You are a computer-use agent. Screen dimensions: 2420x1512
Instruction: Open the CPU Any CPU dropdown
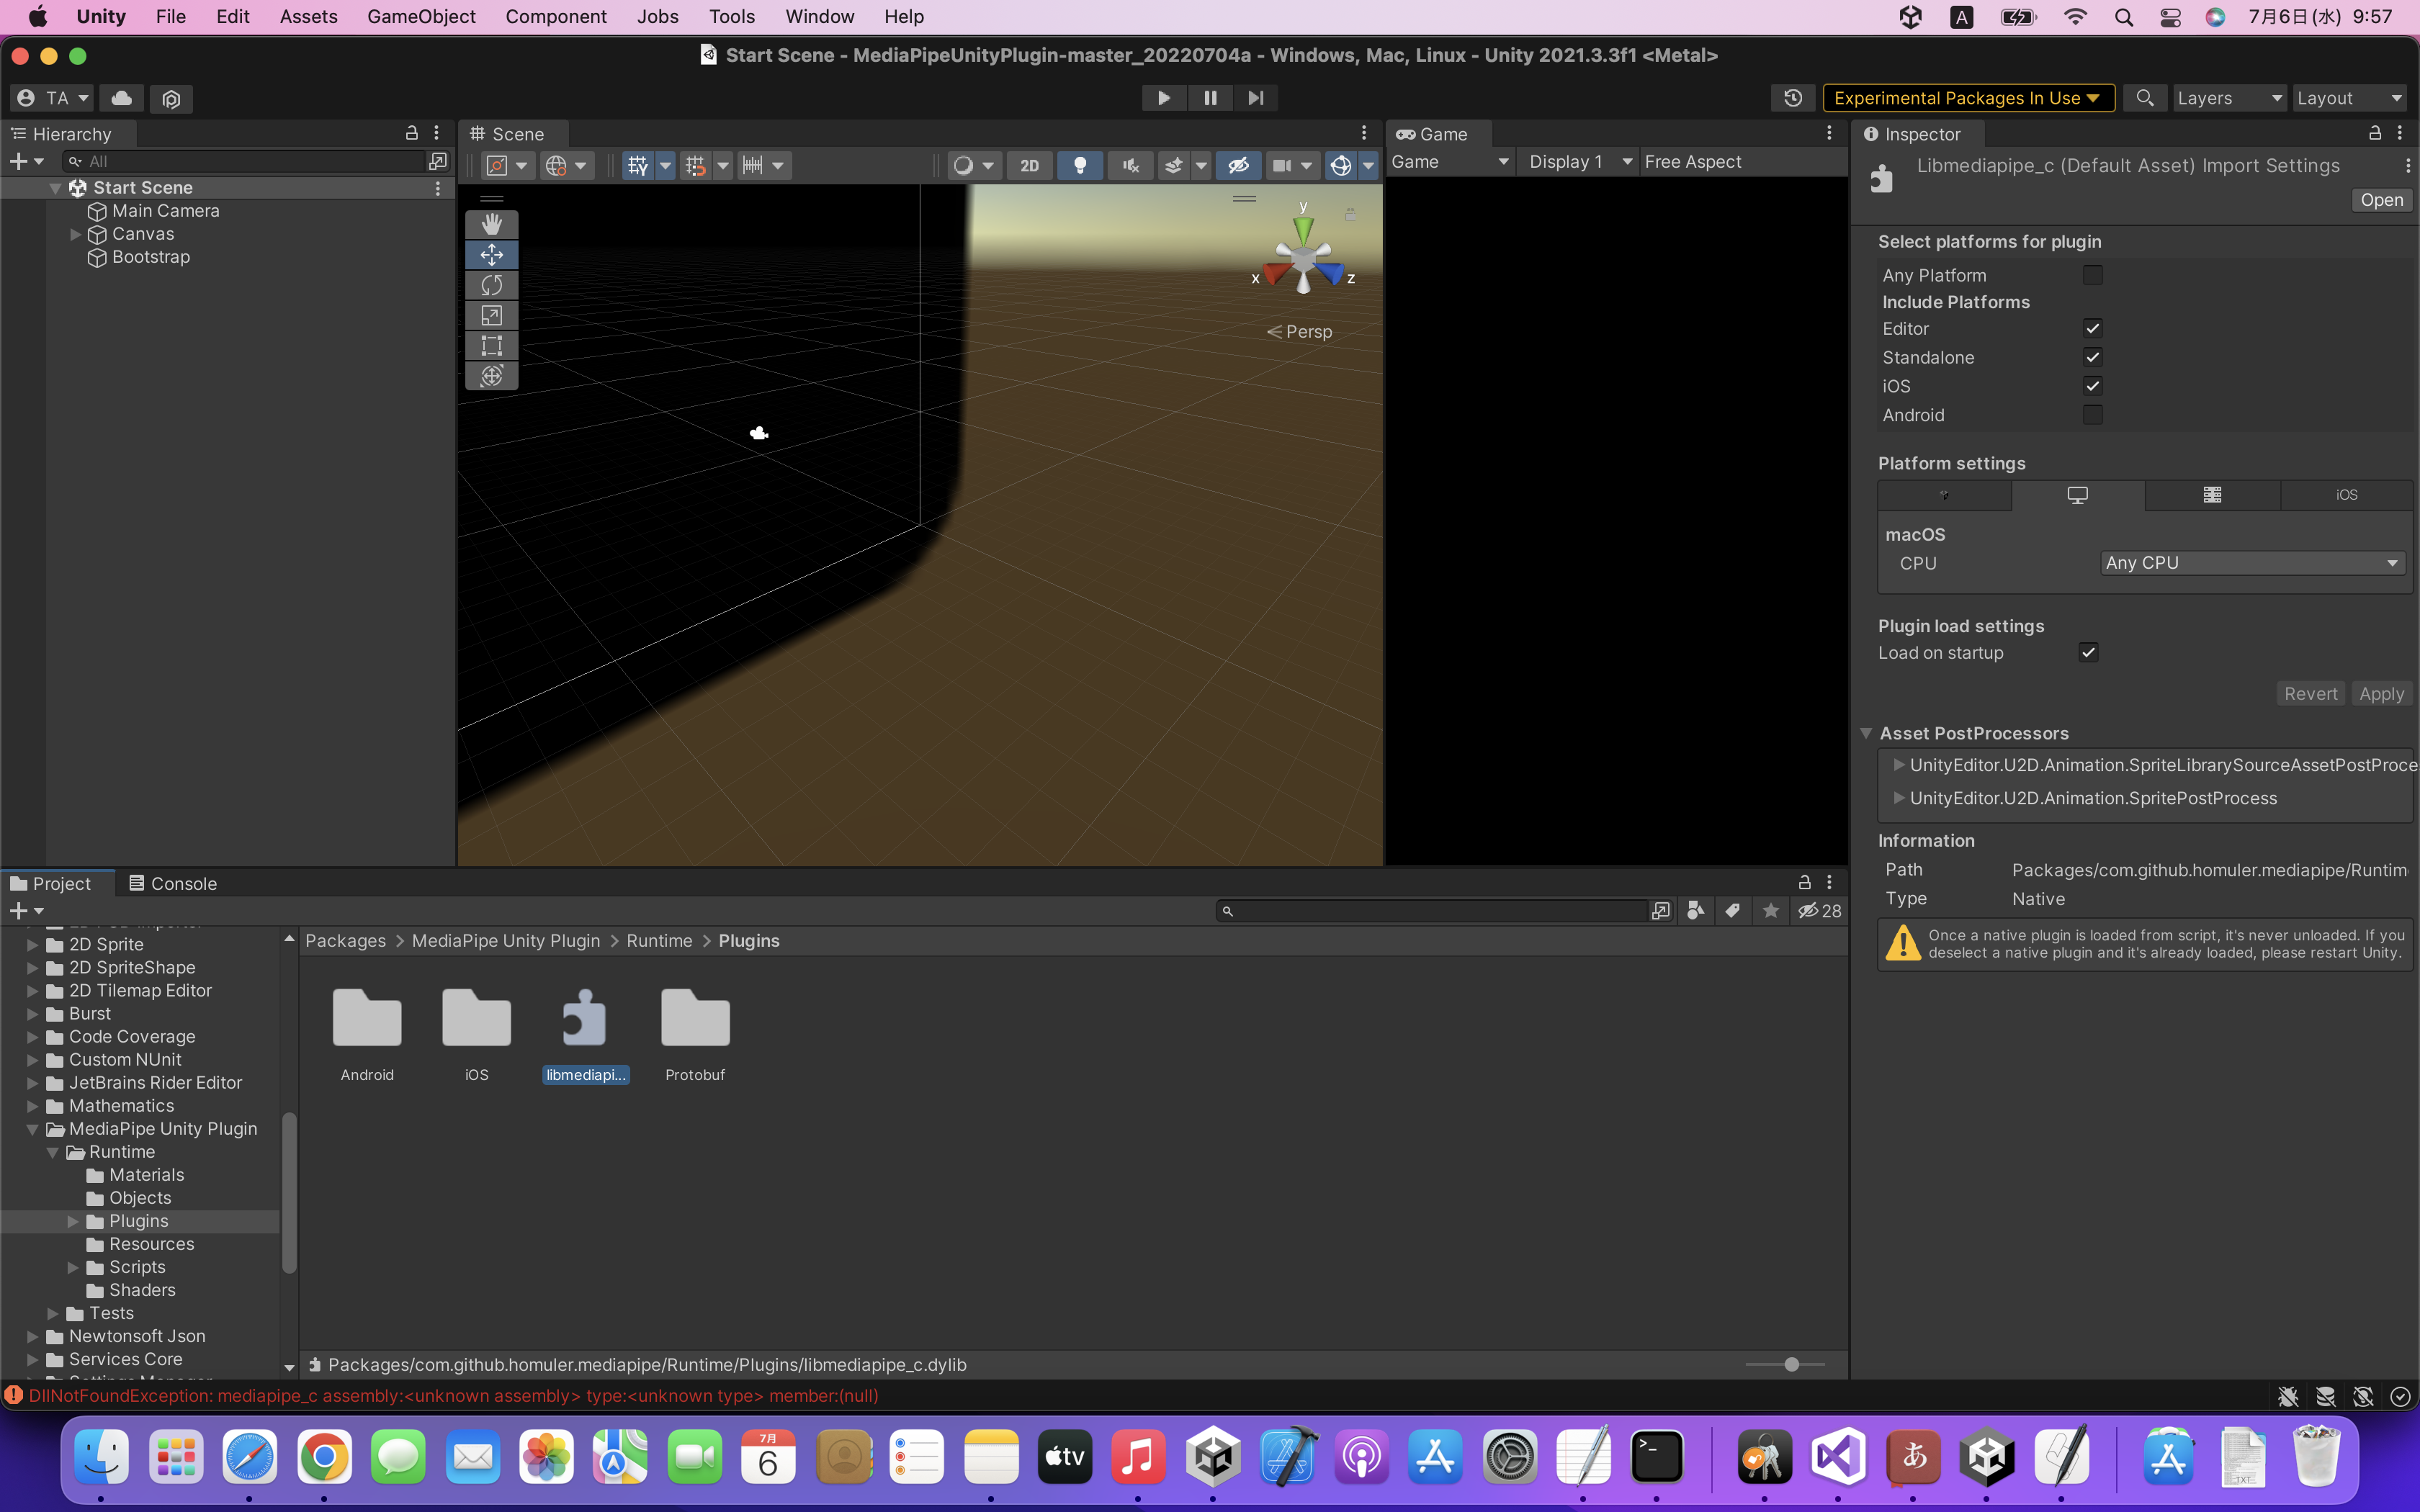[x=2250, y=563]
